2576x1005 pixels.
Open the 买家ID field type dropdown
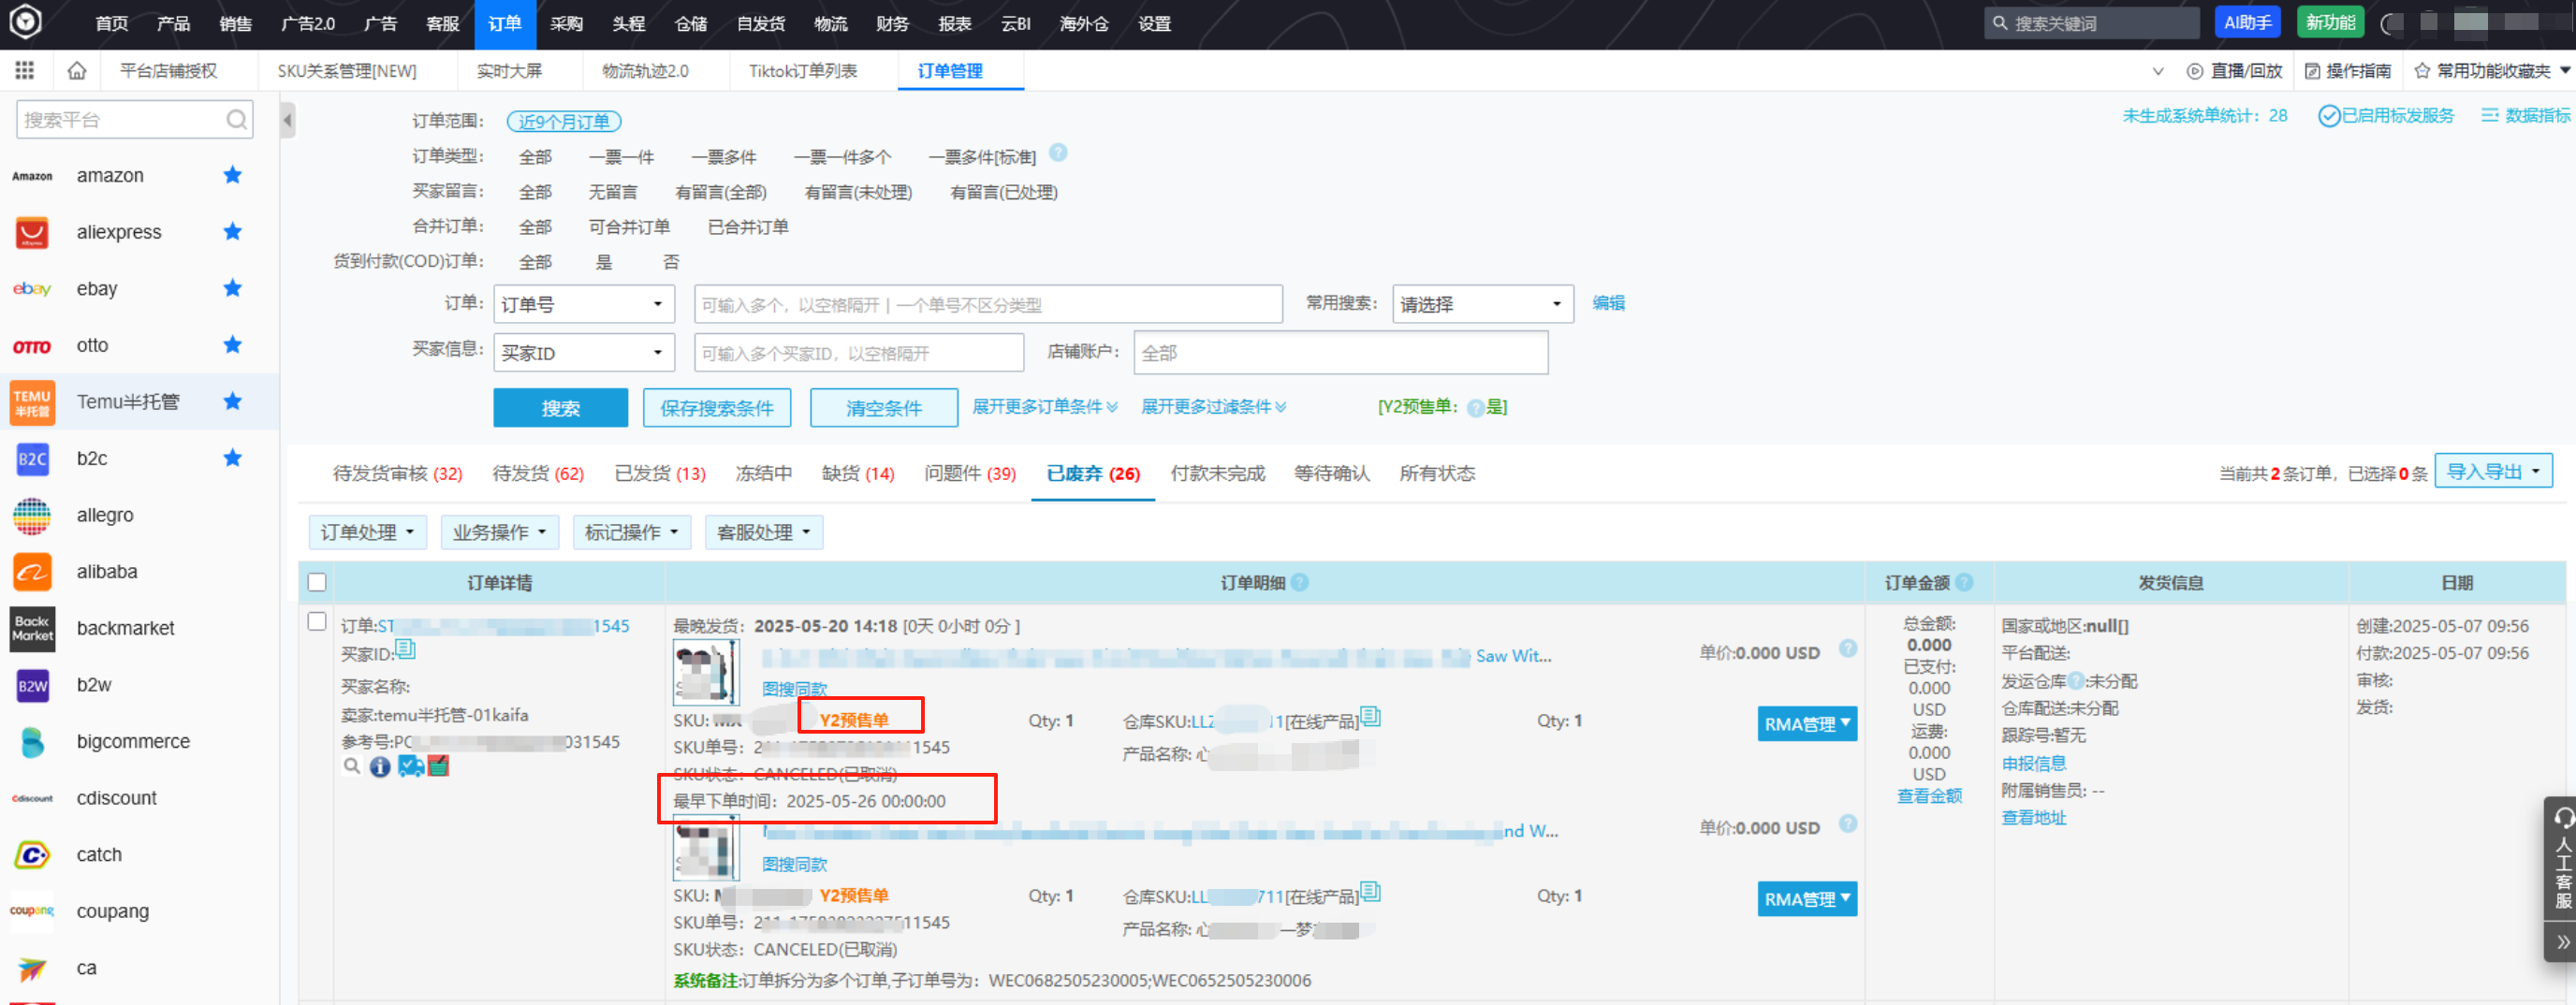[583, 352]
